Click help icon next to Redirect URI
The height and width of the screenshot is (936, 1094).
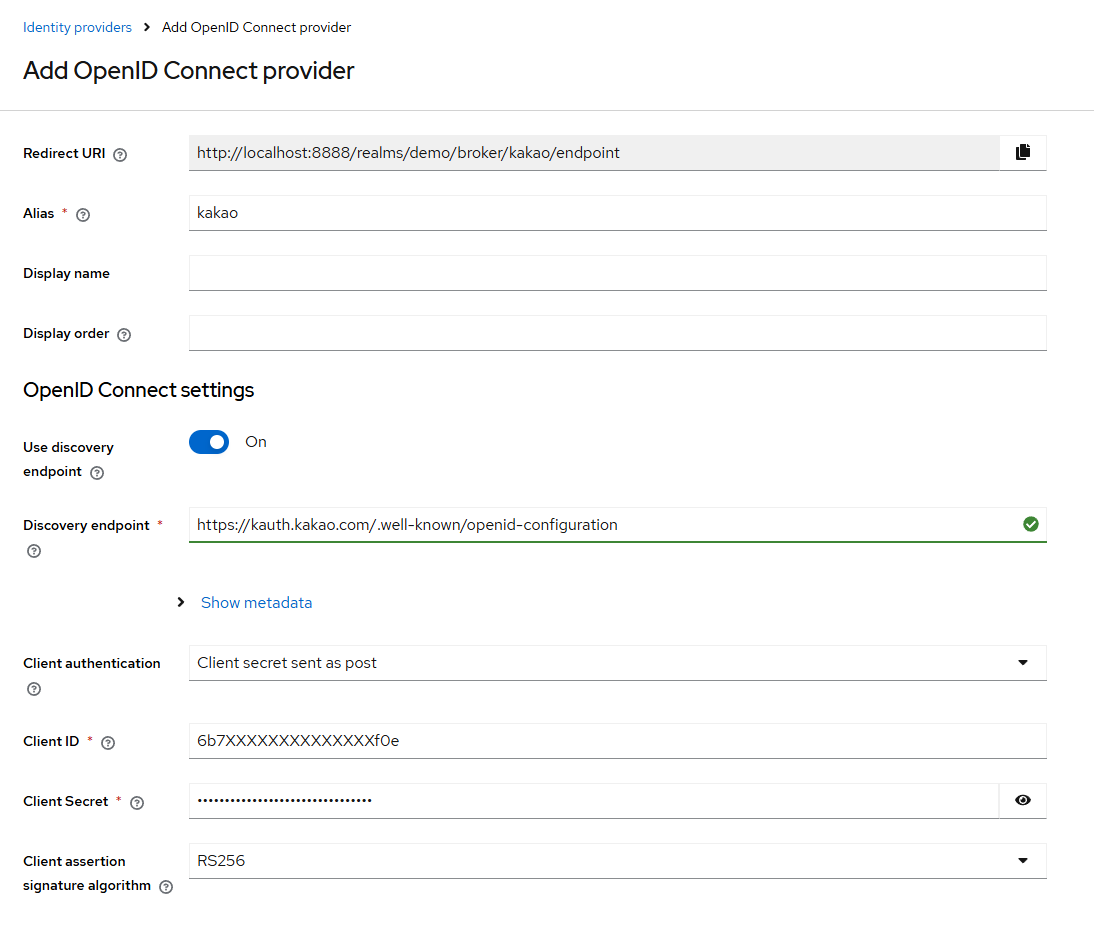tap(120, 155)
